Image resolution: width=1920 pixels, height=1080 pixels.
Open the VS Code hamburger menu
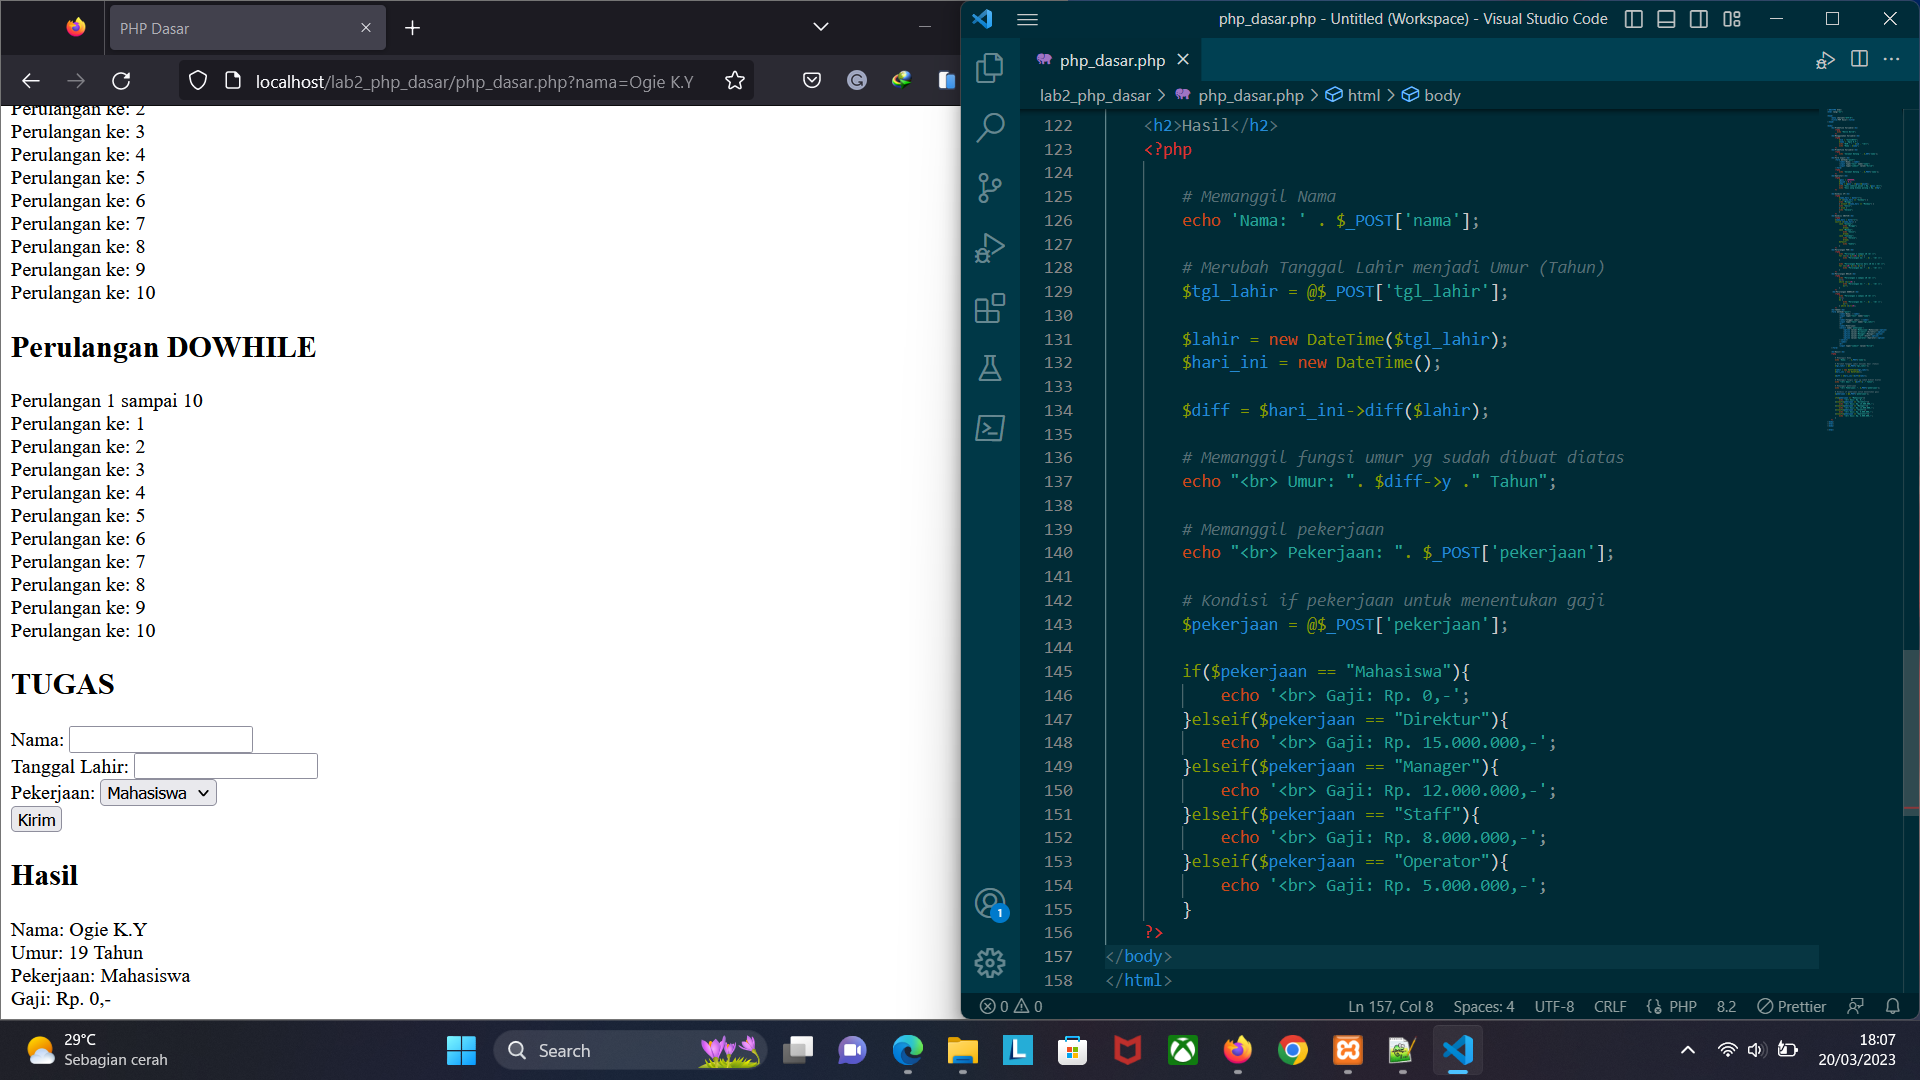pos(1027,19)
